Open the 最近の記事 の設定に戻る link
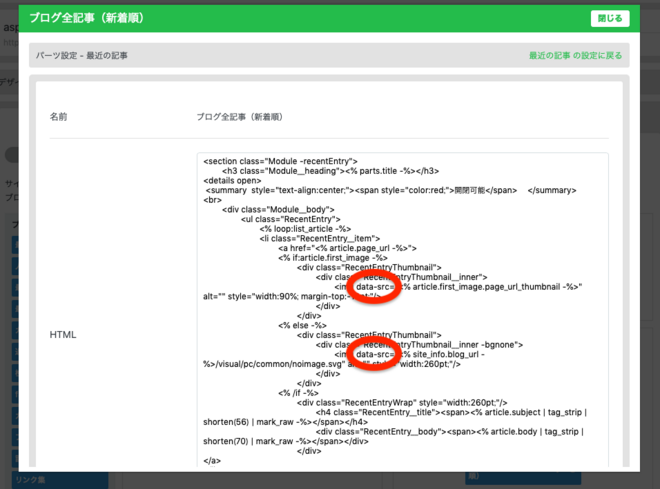660x489 pixels. (575, 55)
